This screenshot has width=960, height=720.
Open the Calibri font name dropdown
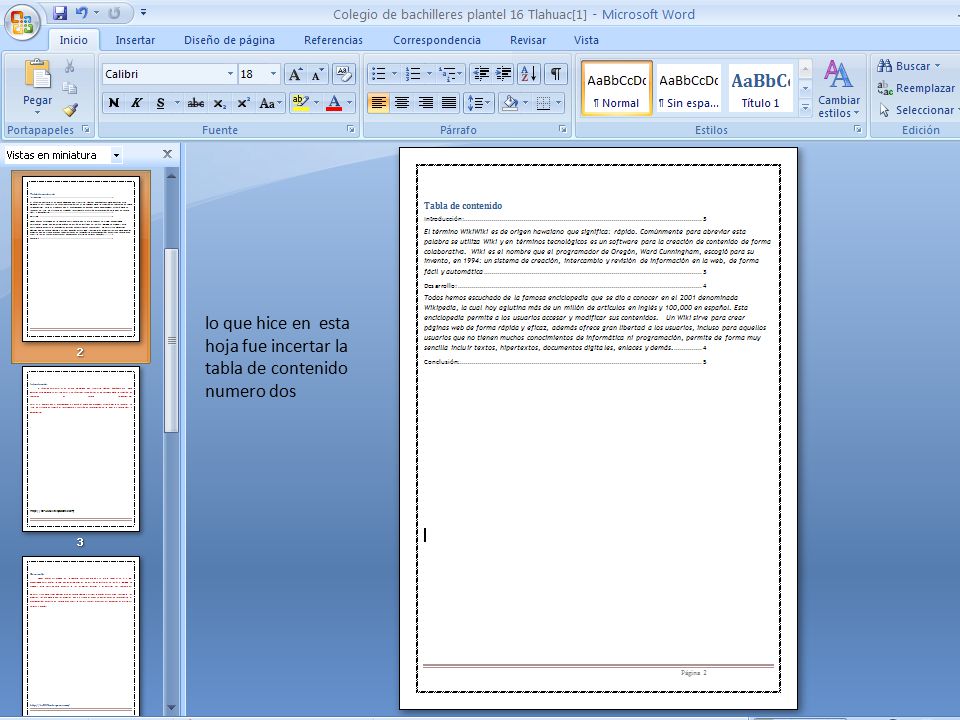(x=230, y=74)
